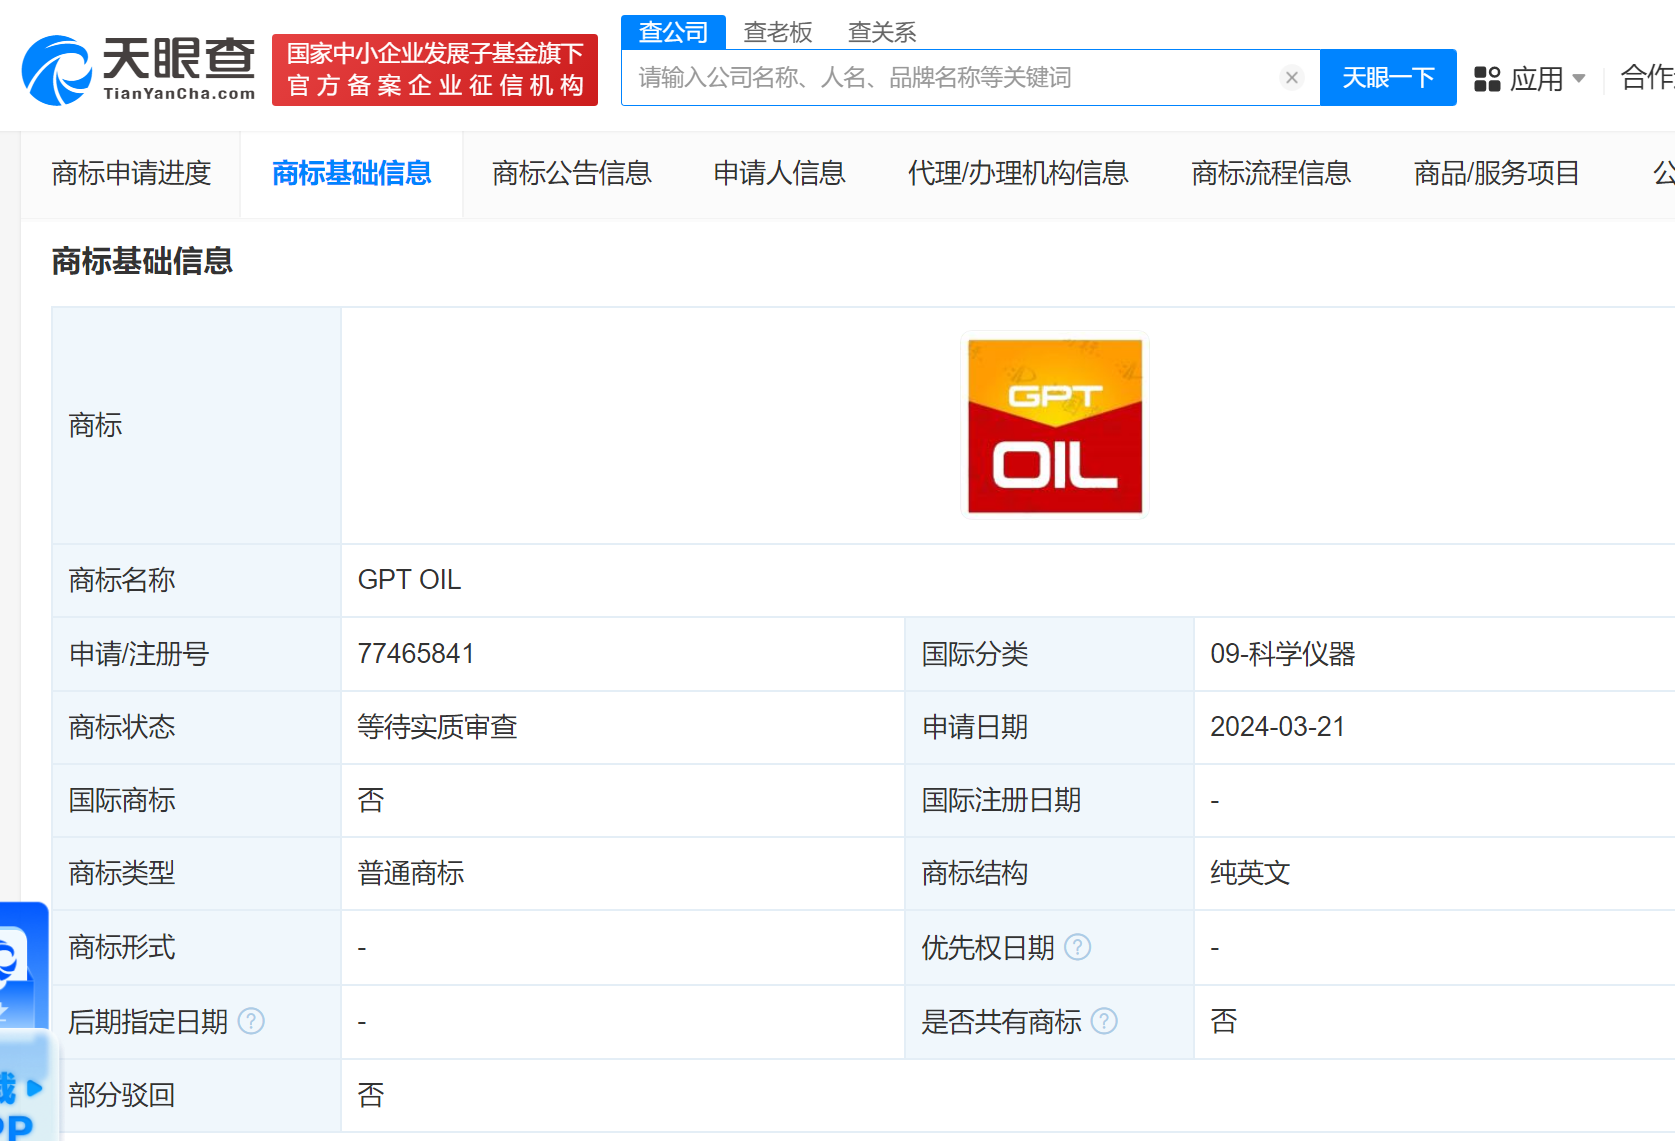1675x1141 pixels.
Task: Click the 应用 grid icon
Action: (x=1487, y=79)
